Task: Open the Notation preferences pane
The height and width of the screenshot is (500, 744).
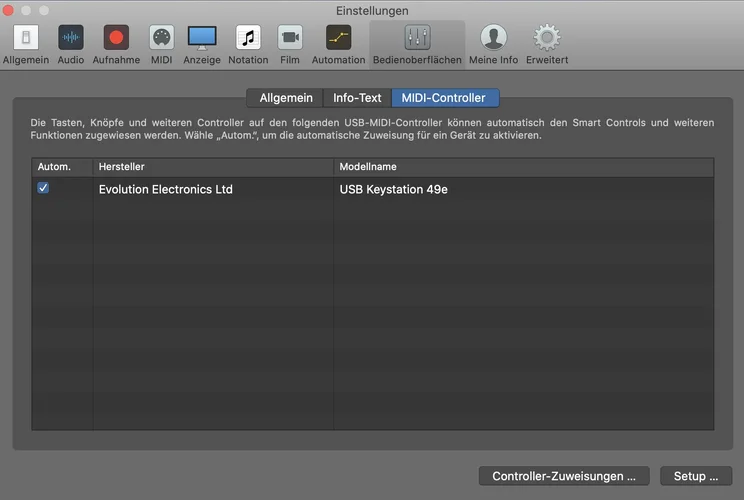Action: 248,45
